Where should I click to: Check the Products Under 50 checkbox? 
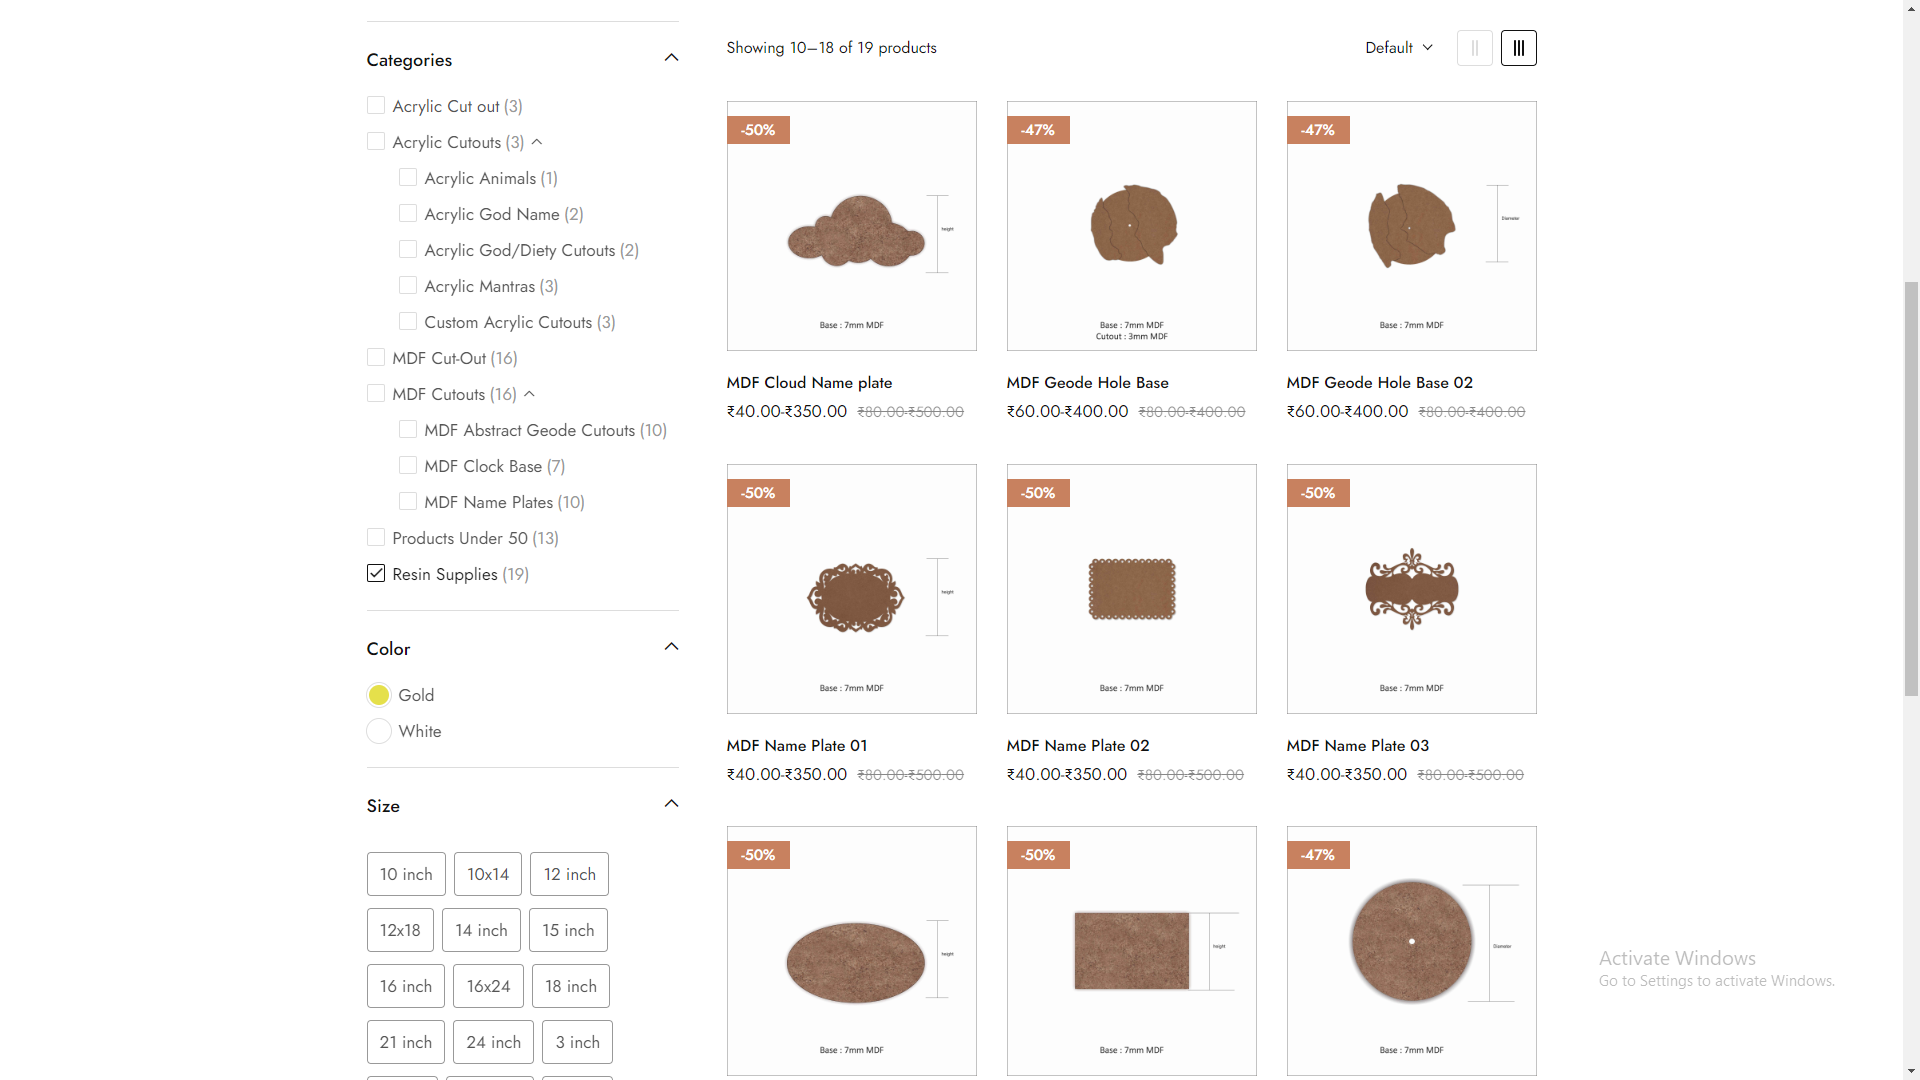click(x=376, y=537)
